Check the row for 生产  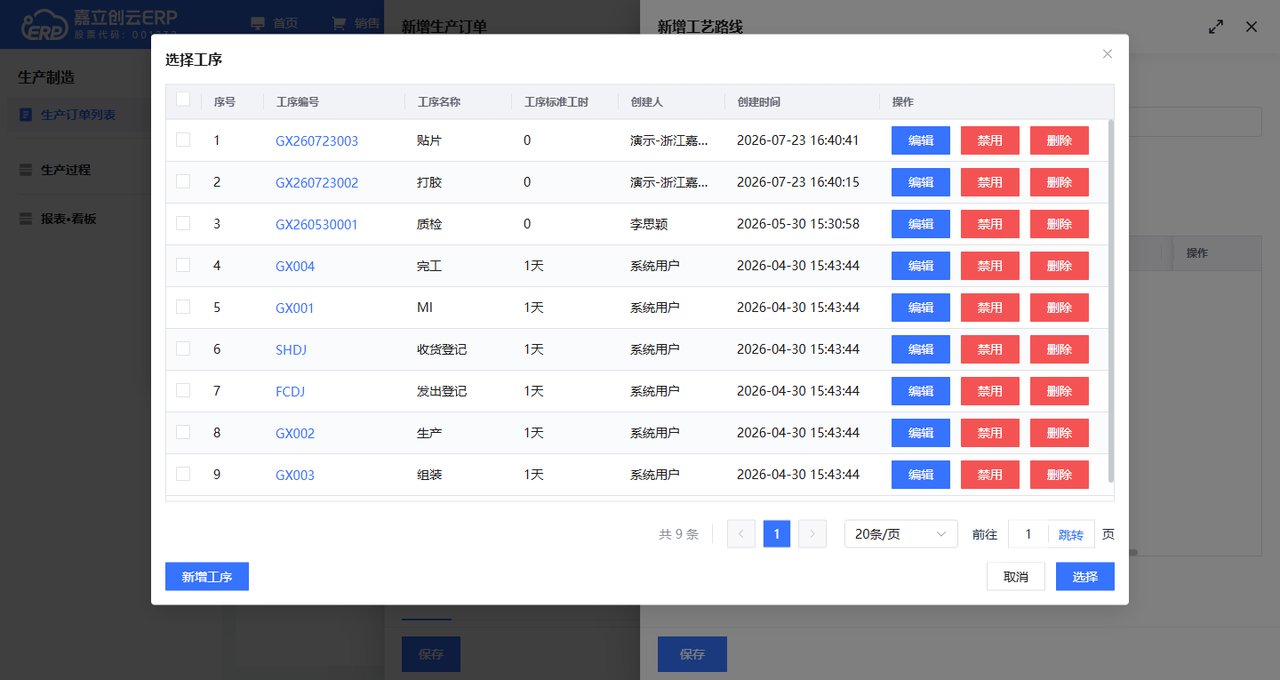[x=183, y=432]
